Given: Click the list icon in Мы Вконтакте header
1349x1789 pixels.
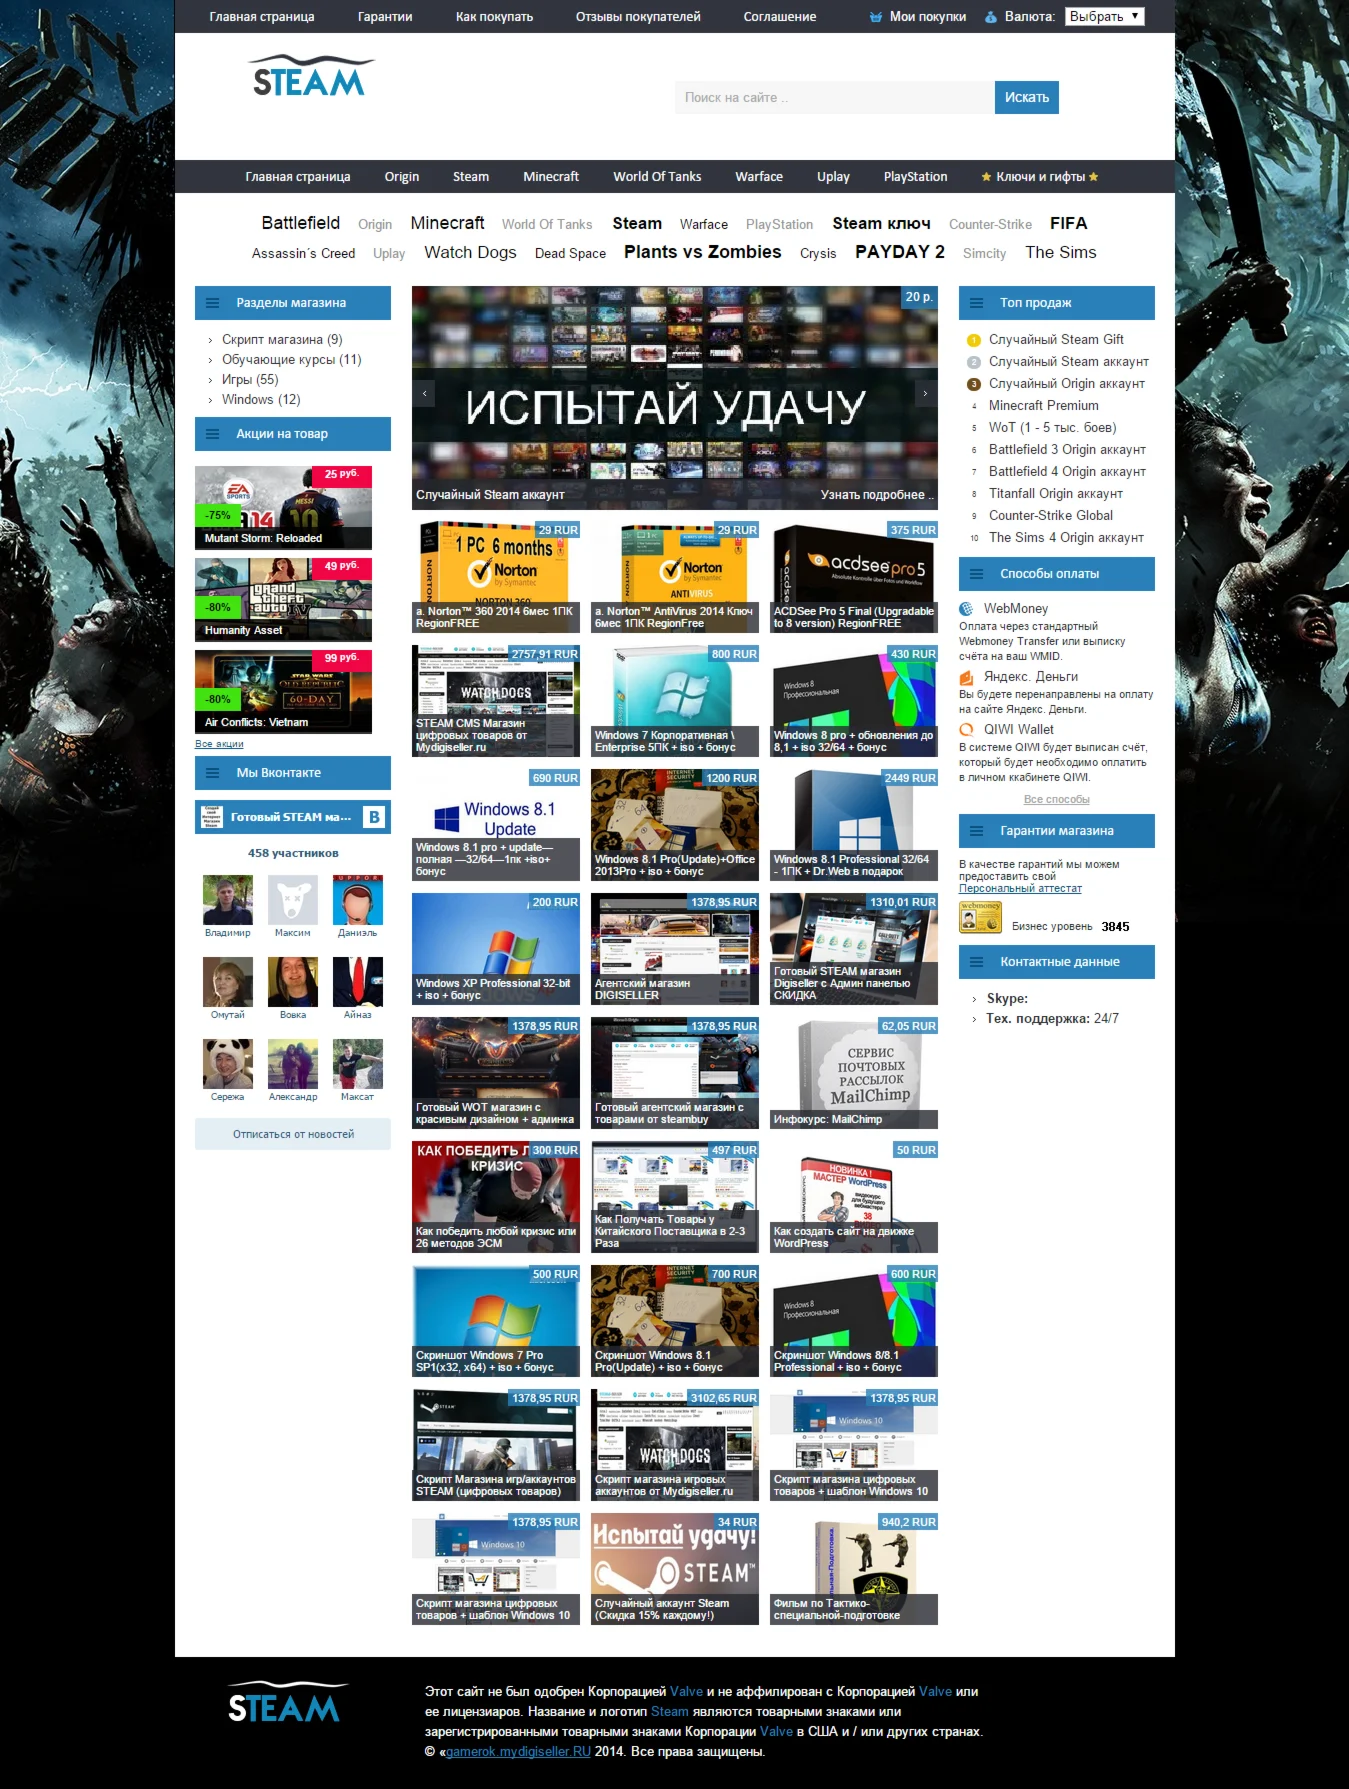Looking at the screenshot, I should pyautogui.click(x=212, y=773).
